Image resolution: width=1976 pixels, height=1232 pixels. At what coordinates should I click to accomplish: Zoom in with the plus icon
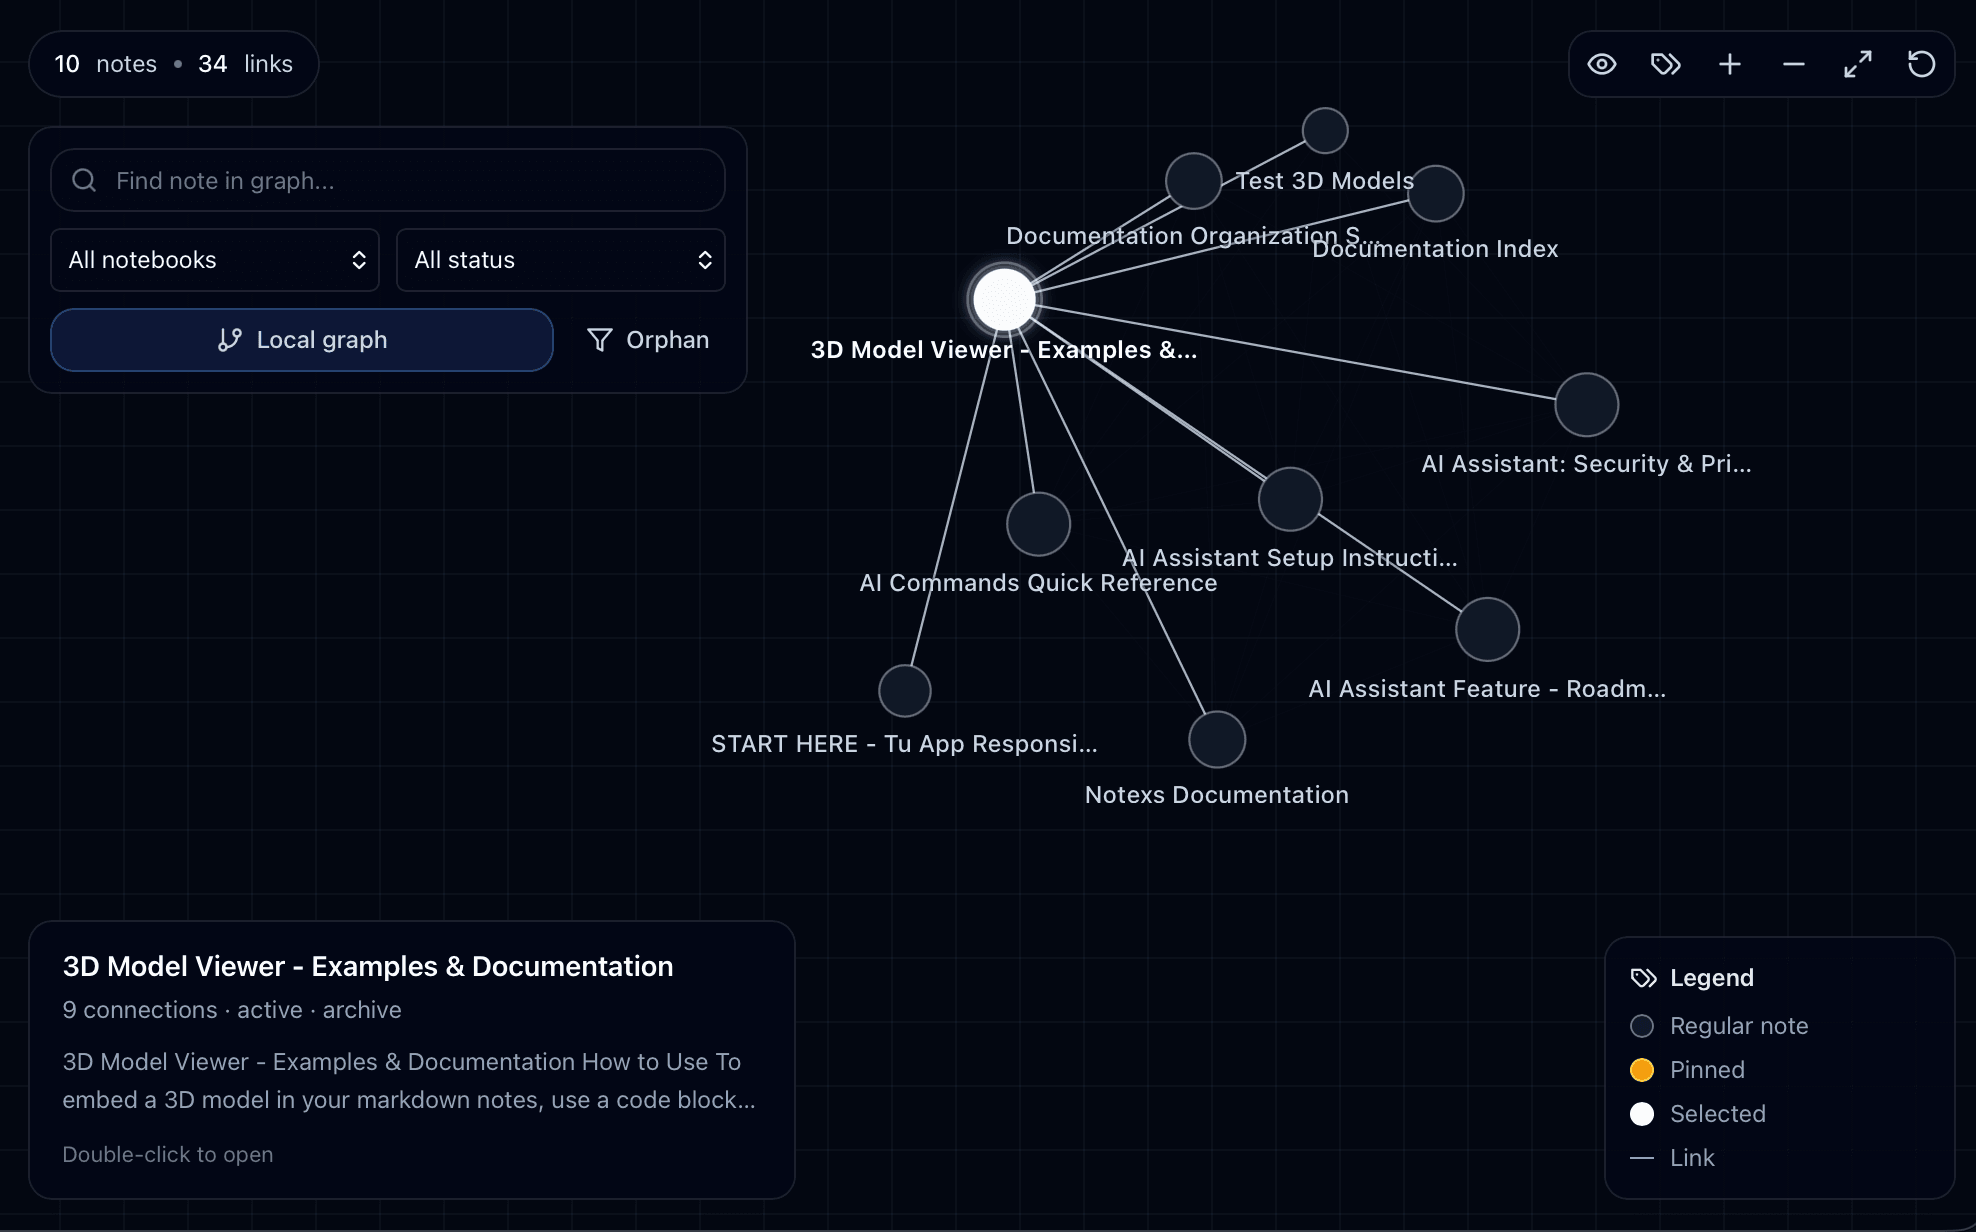pos(1730,64)
